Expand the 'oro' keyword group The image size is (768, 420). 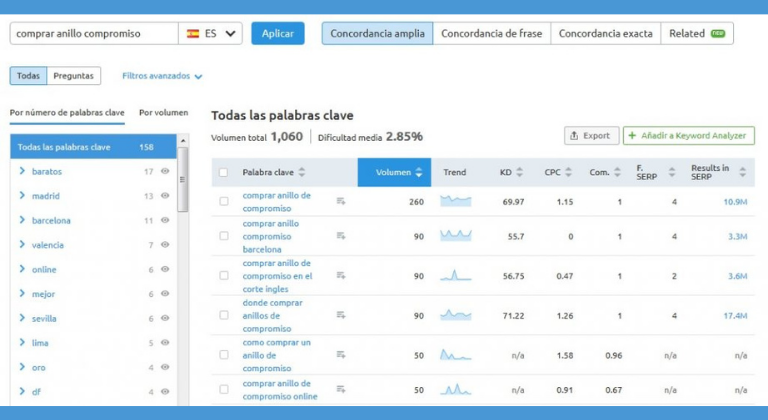[22, 367]
